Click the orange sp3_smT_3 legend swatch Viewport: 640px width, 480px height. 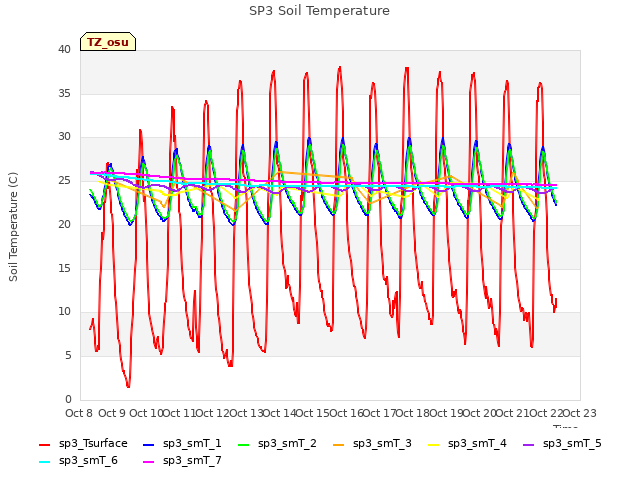tap(339, 444)
